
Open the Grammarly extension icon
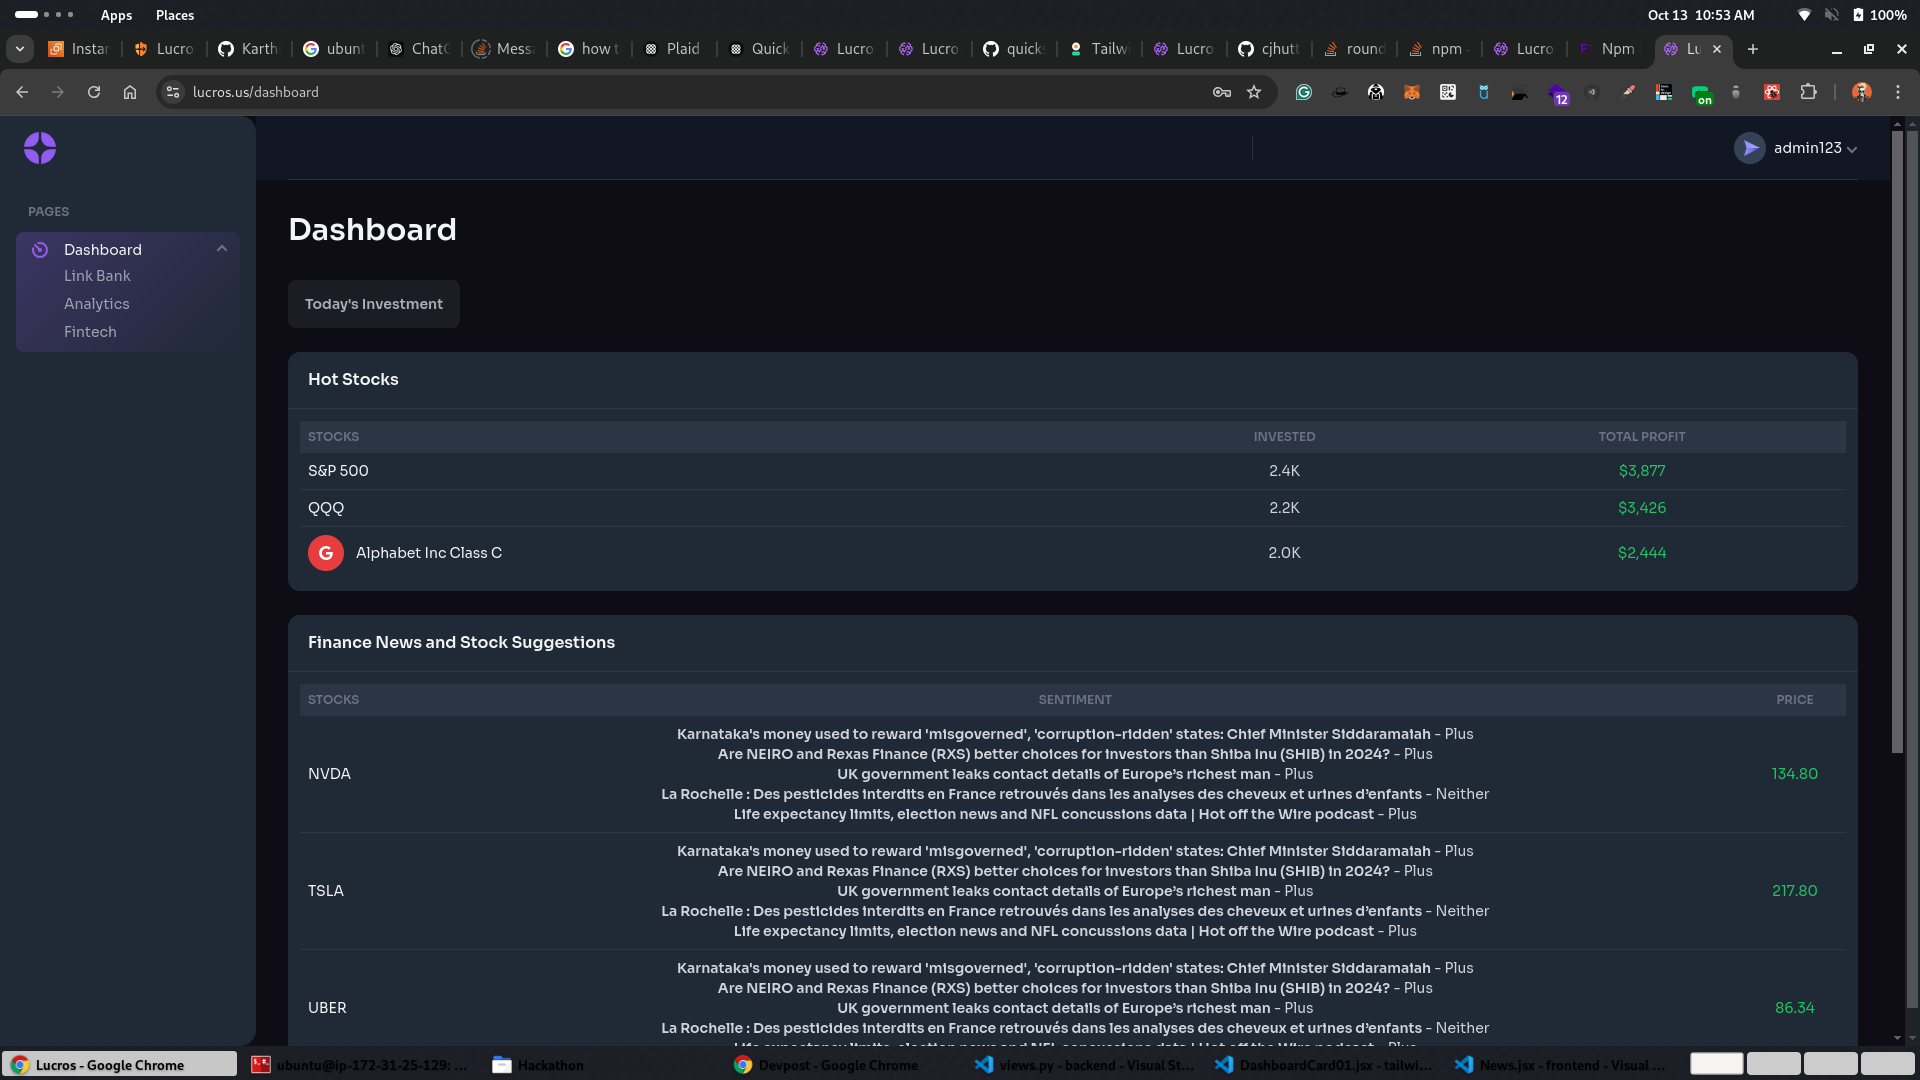[x=1303, y=92]
